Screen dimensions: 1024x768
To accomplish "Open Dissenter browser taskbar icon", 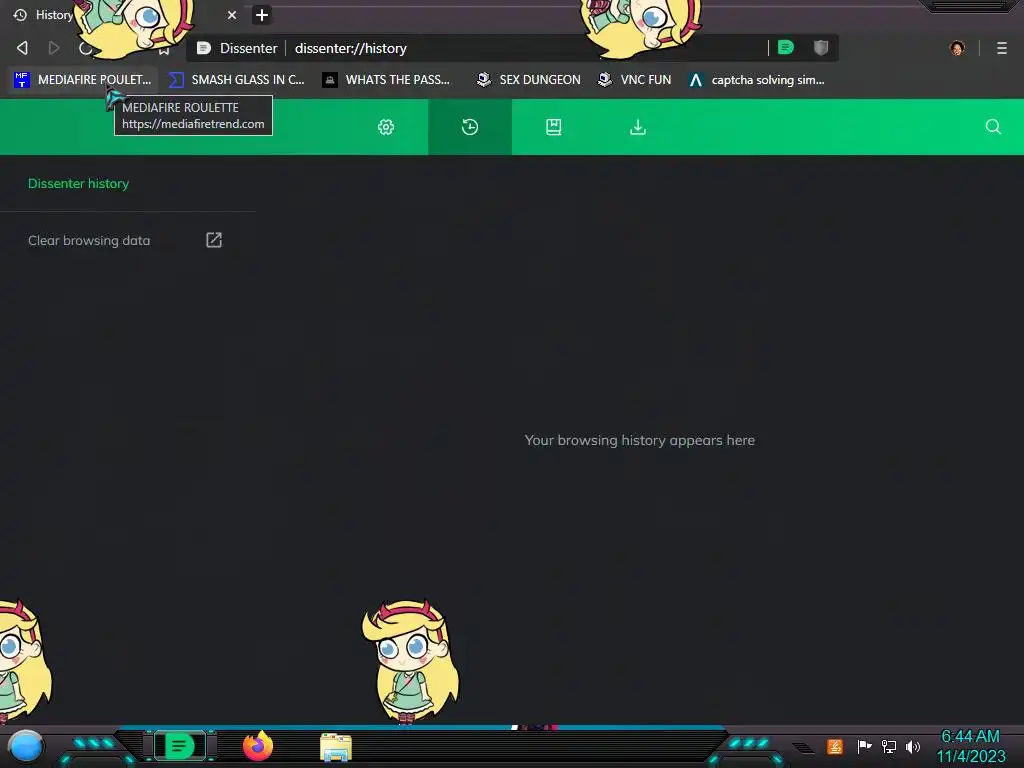I will coord(179,746).
